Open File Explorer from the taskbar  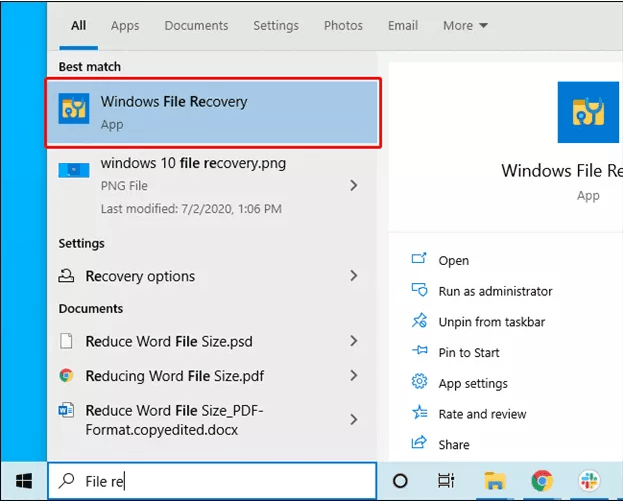[x=495, y=480]
